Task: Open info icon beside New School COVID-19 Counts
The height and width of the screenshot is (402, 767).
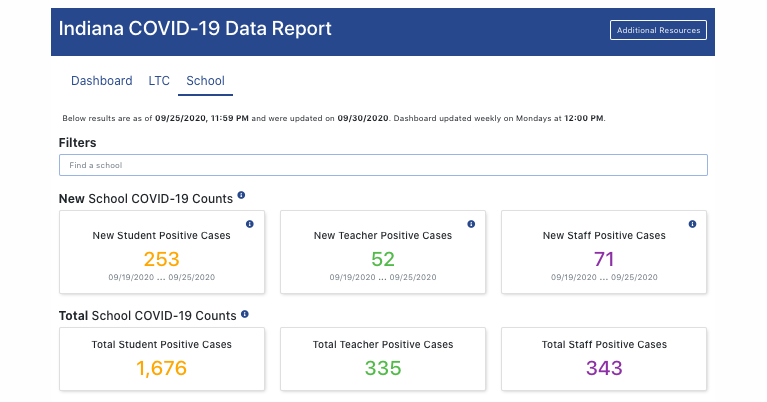Action: 241,195
